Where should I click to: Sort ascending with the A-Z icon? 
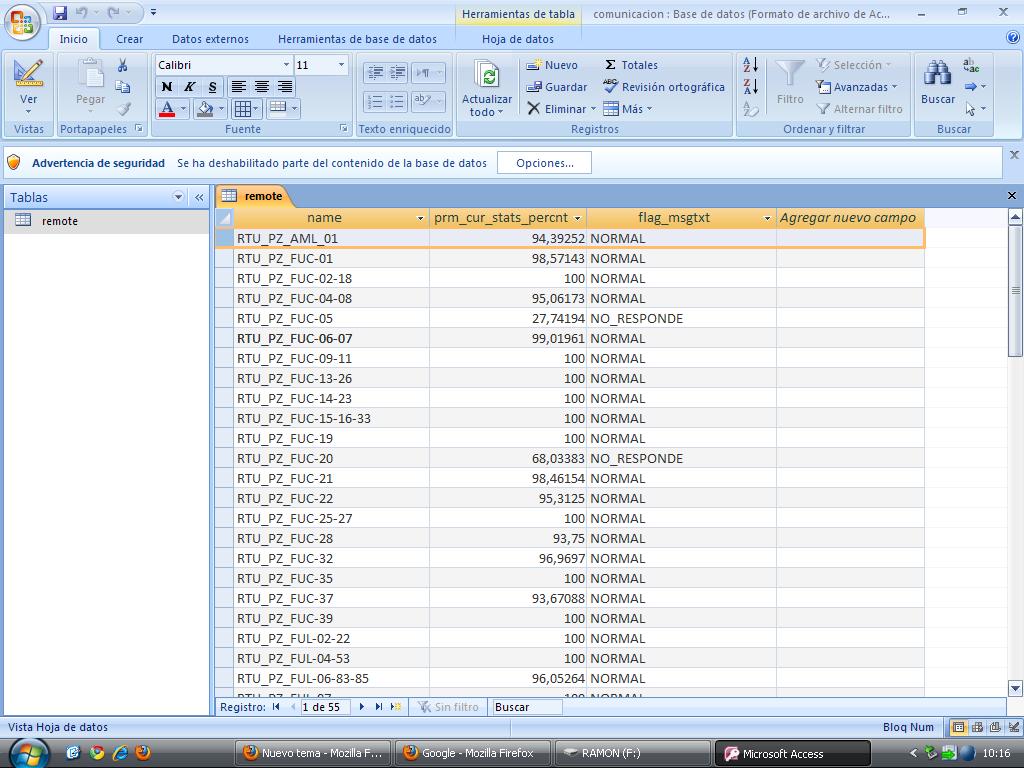(750, 65)
